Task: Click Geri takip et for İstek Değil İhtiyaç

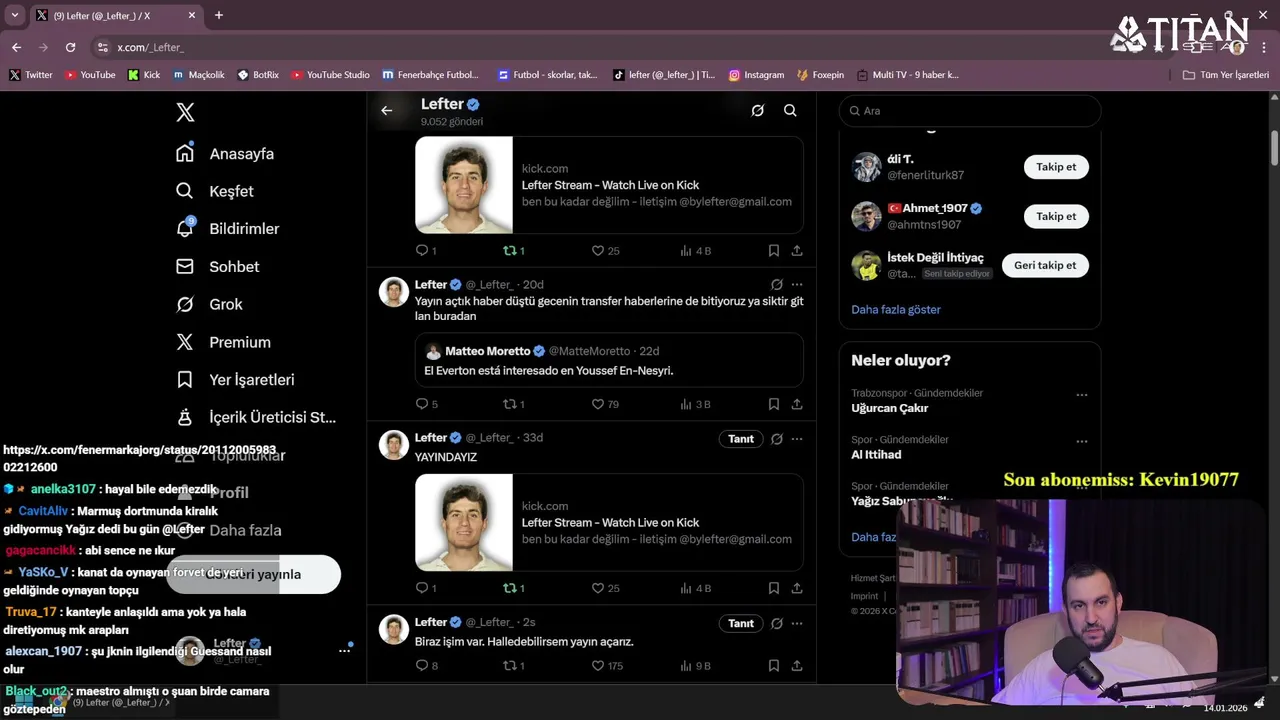Action: 1045,265
